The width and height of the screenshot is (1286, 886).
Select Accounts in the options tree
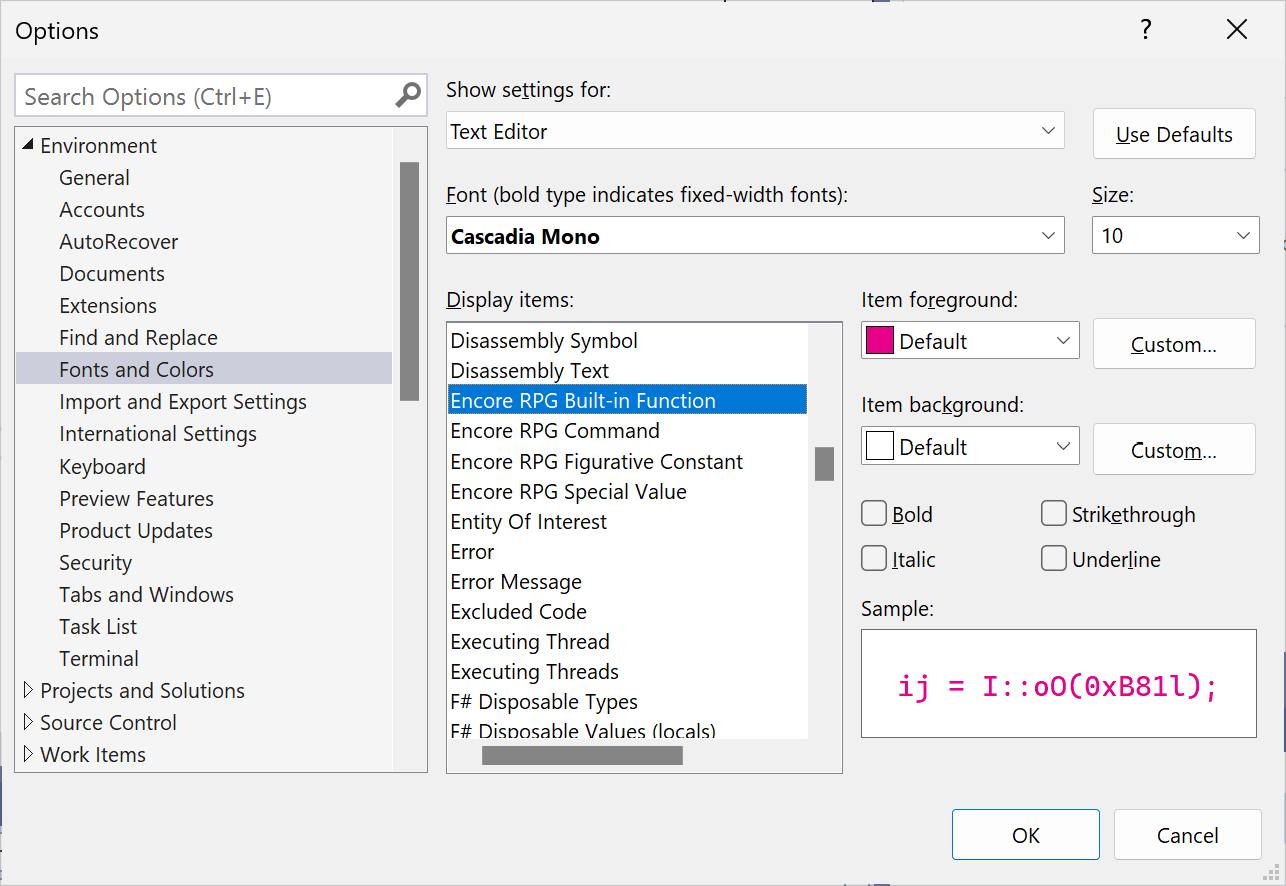(102, 210)
